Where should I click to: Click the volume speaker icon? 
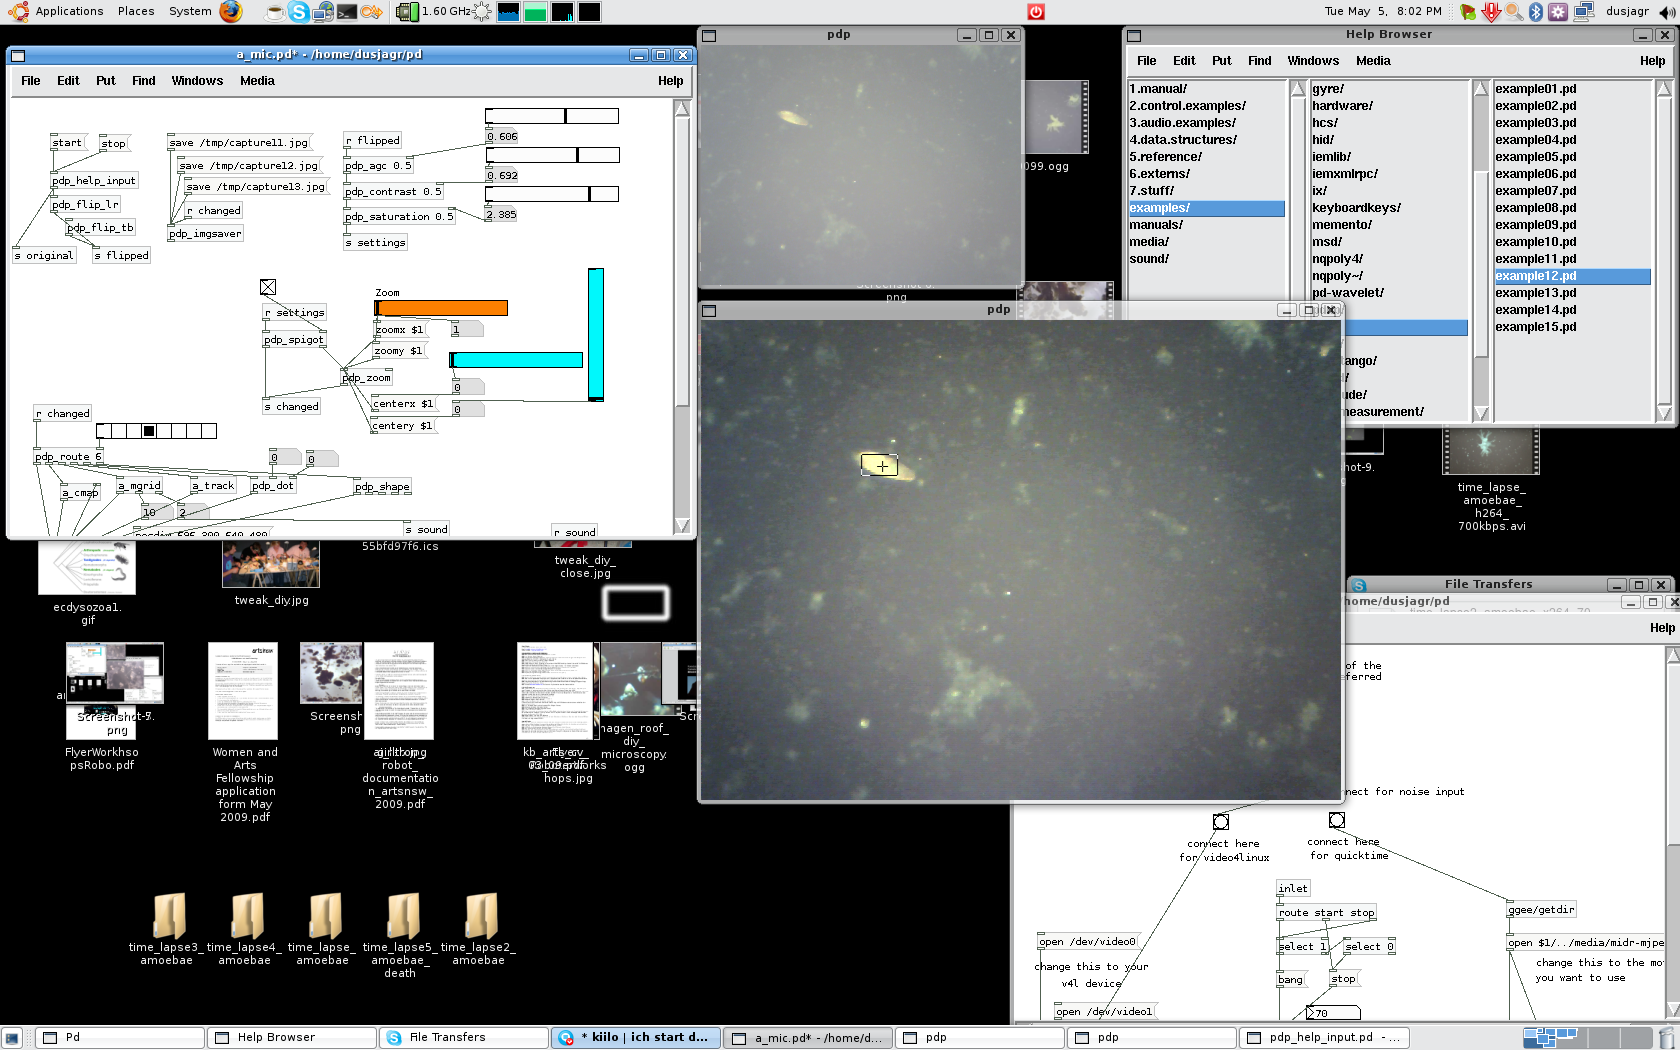click(x=1668, y=12)
